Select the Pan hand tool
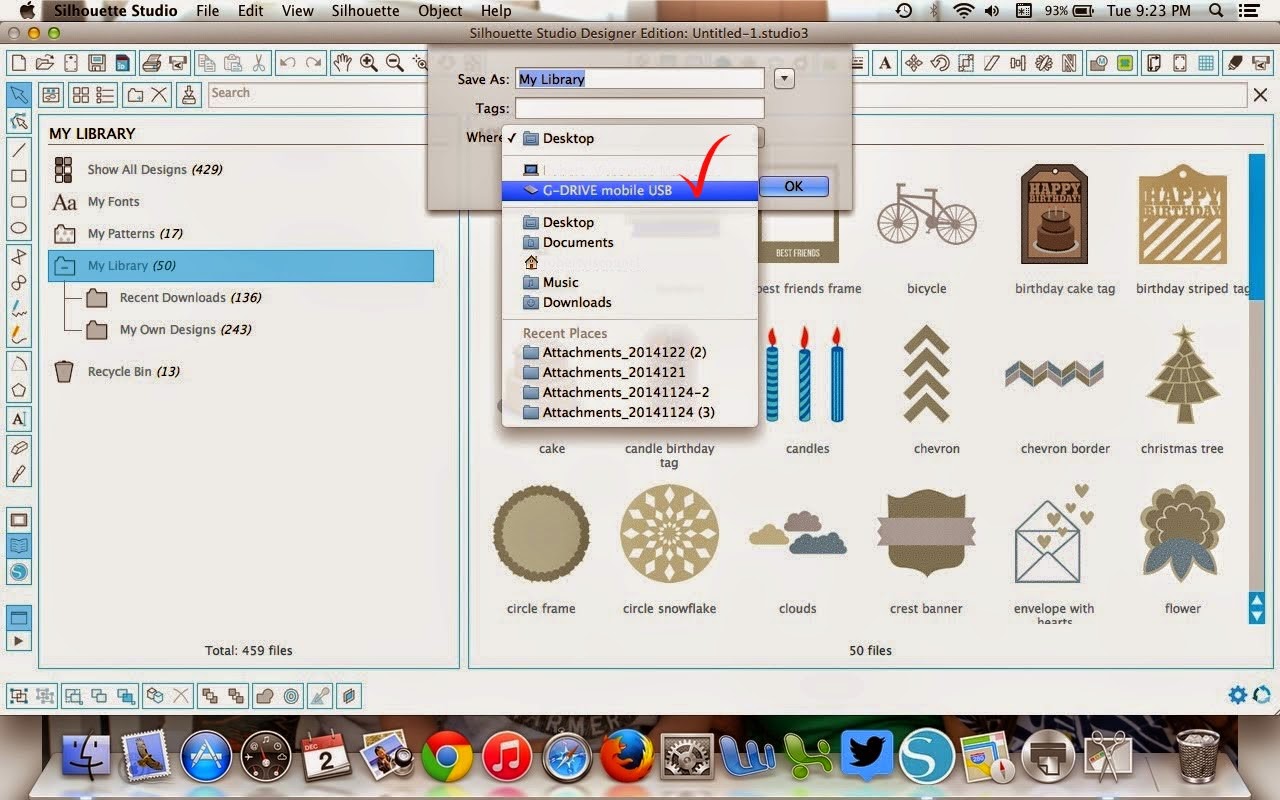The width and height of the screenshot is (1280, 800). 343,62
